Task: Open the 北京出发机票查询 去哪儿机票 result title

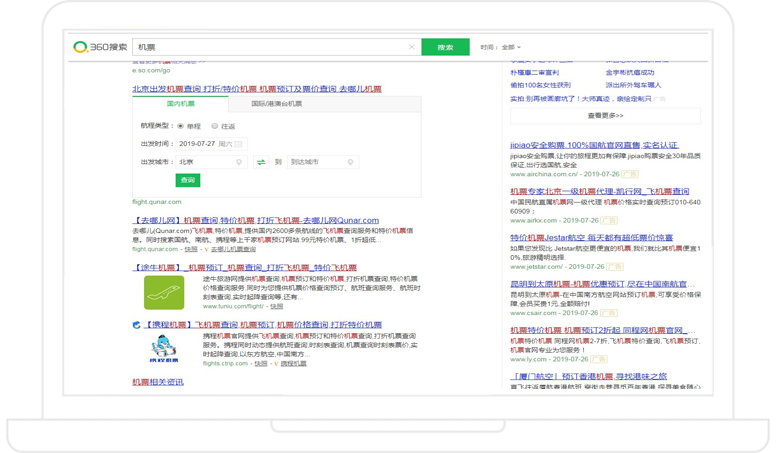Action: pos(257,89)
